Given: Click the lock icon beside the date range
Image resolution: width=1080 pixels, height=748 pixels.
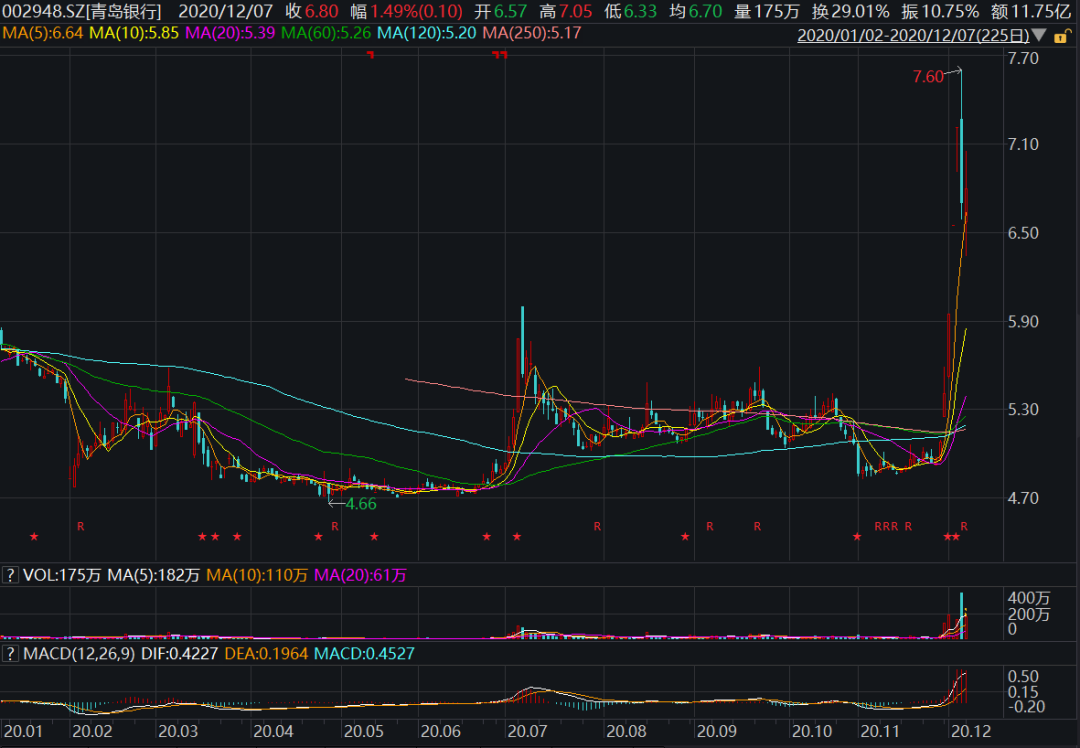Looking at the screenshot, I should tap(1061, 35).
